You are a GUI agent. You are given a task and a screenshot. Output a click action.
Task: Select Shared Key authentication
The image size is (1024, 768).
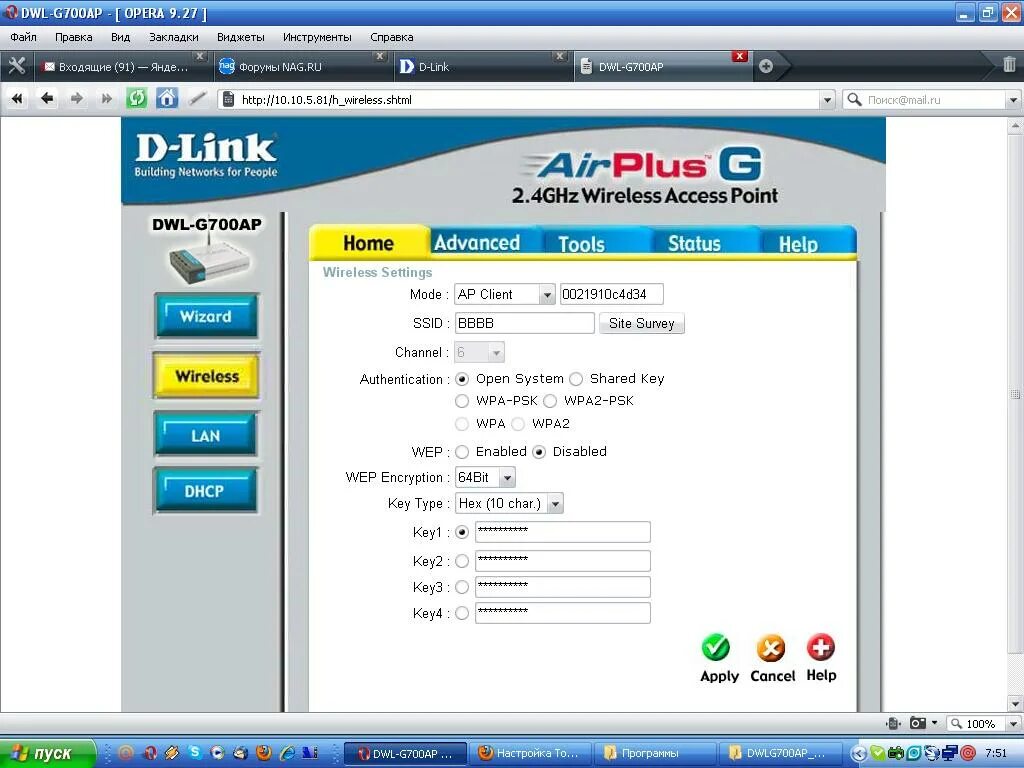[575, 379]
